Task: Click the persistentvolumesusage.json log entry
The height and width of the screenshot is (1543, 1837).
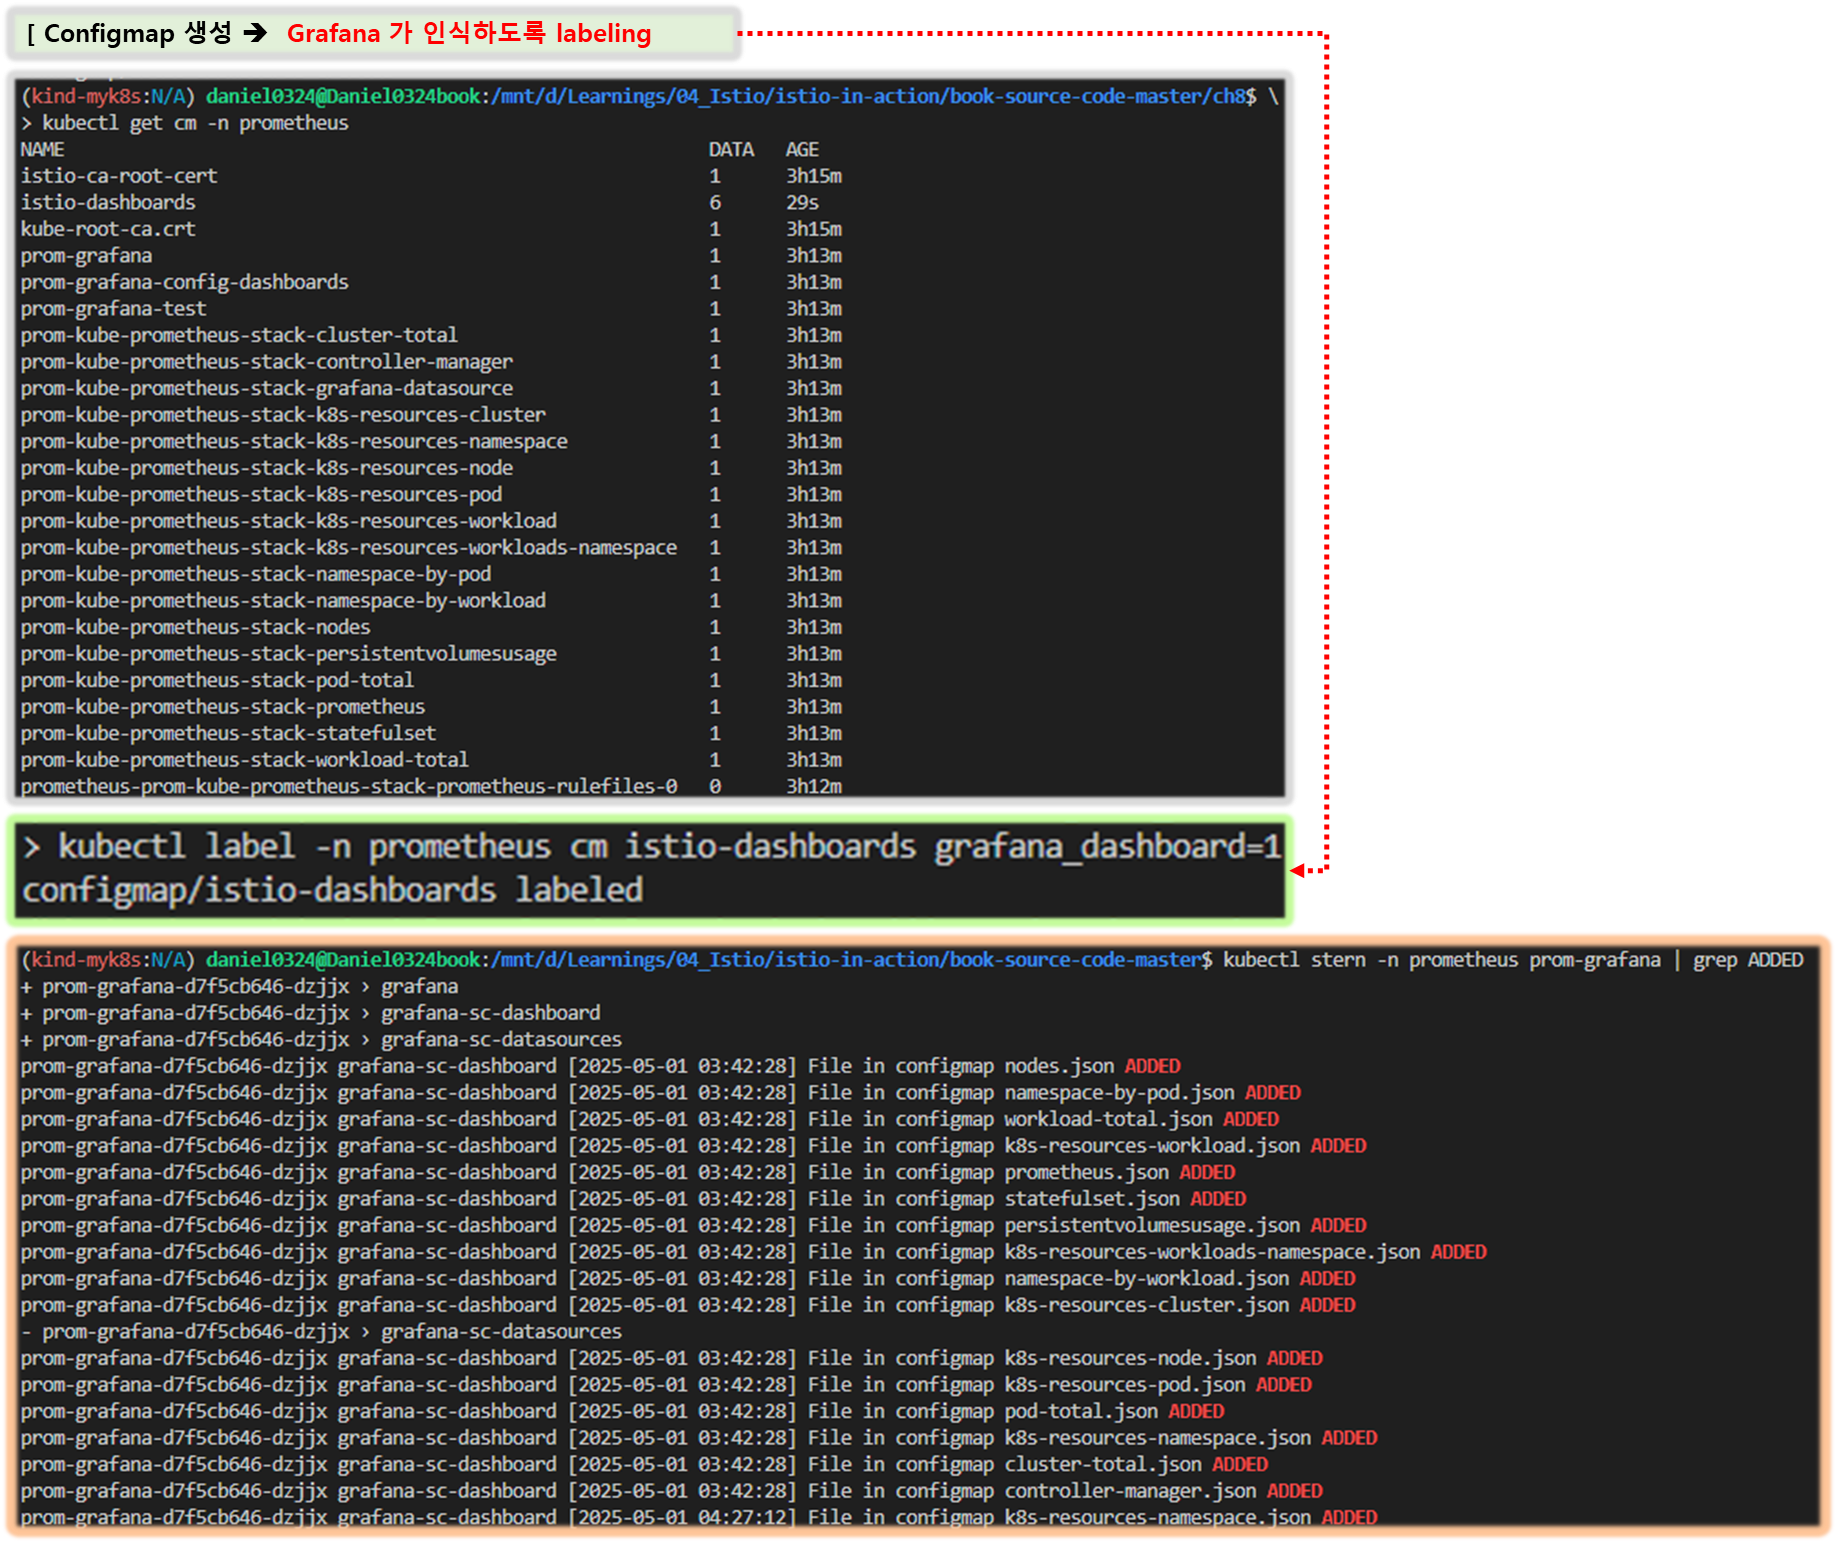Action: click(693, 1225)
